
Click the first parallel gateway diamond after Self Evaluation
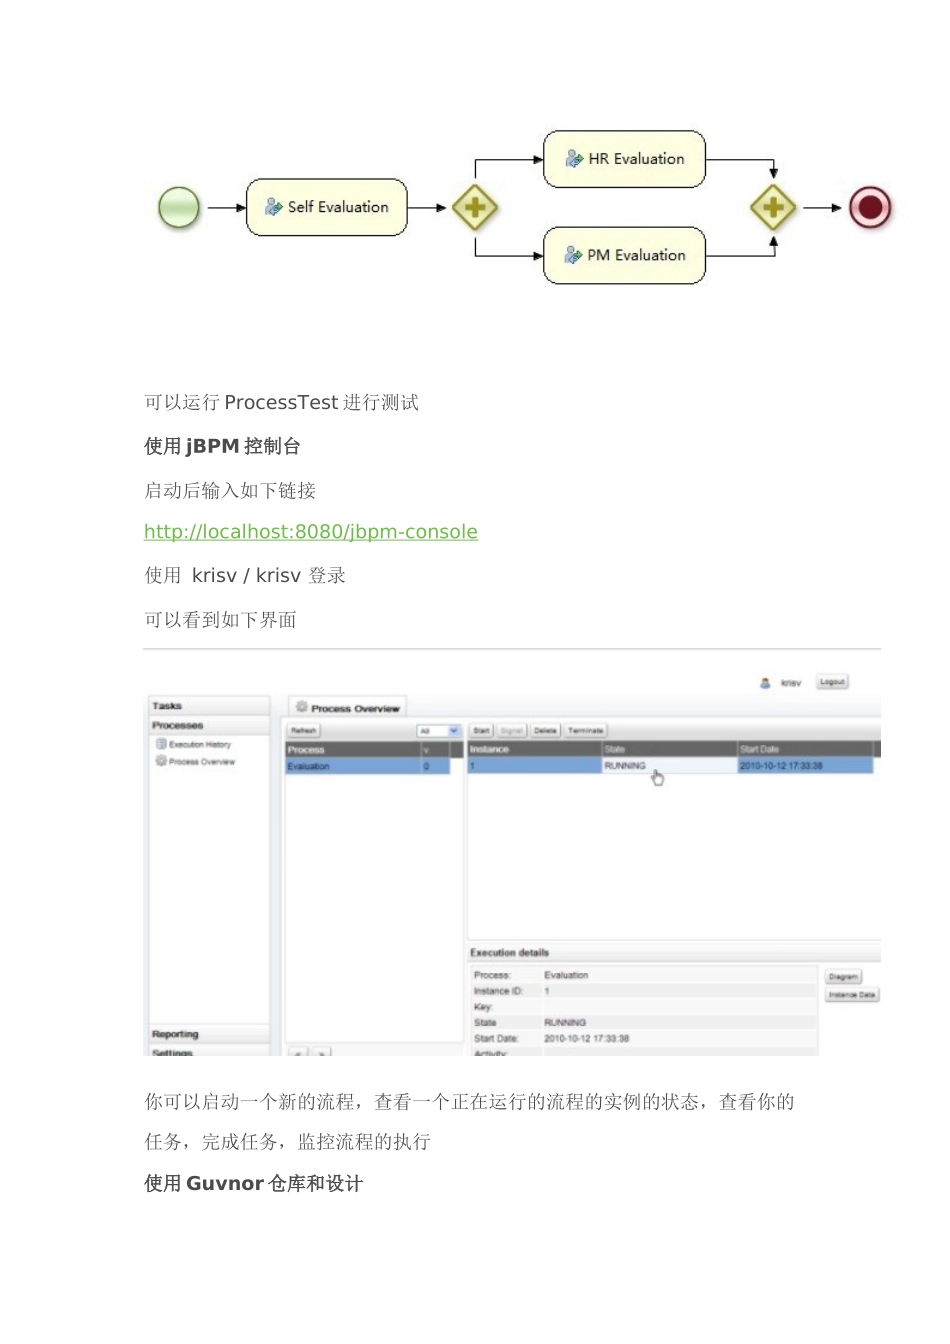475,208
